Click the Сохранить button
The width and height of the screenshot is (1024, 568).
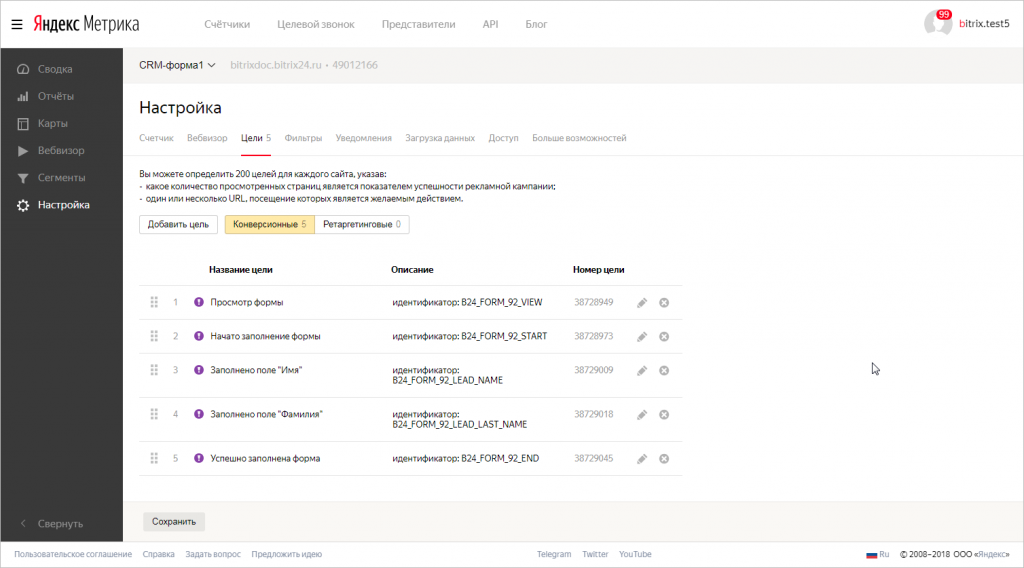pos(174,522)
